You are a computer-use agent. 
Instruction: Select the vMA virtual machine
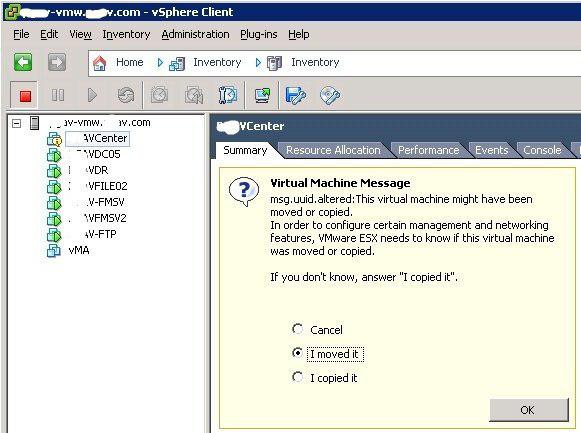79,250
